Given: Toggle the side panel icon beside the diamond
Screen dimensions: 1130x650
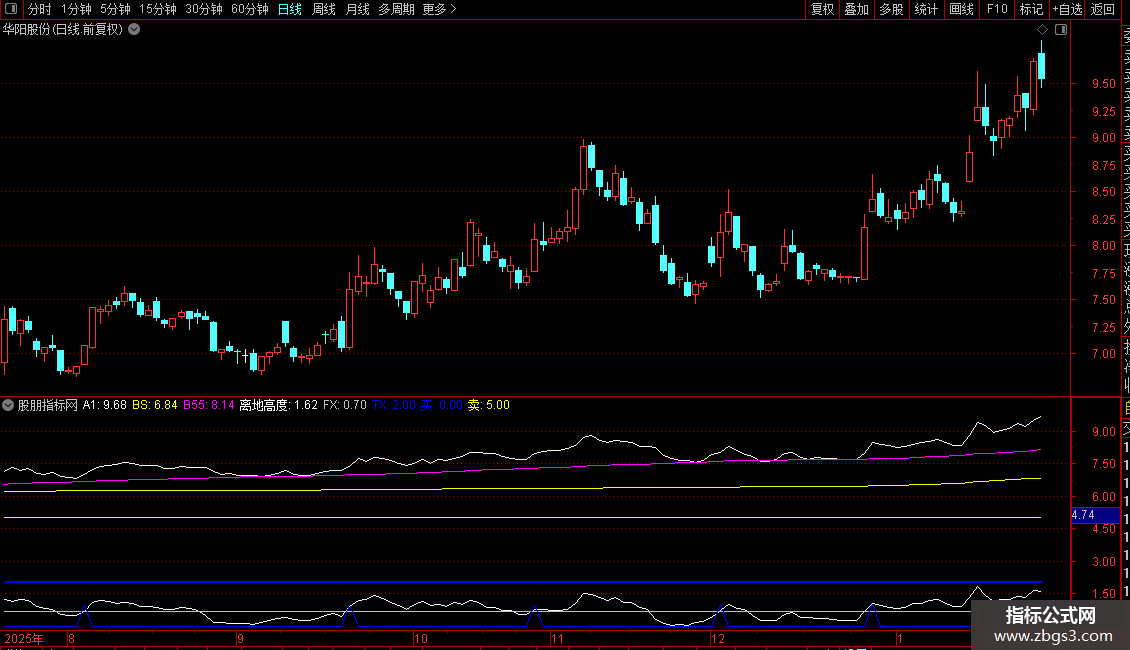Looking at the screenshot, I should [1061, 30].
